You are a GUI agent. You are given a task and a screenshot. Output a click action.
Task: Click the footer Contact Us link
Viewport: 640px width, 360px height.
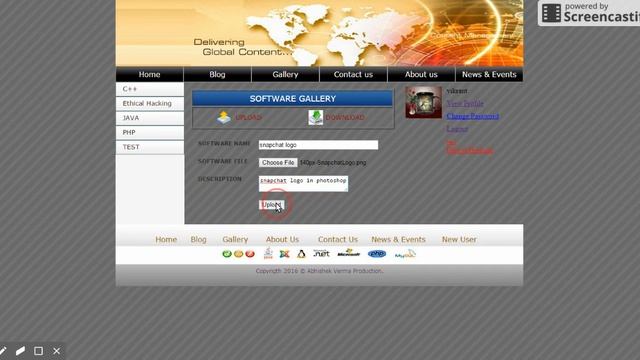[338, 240]
